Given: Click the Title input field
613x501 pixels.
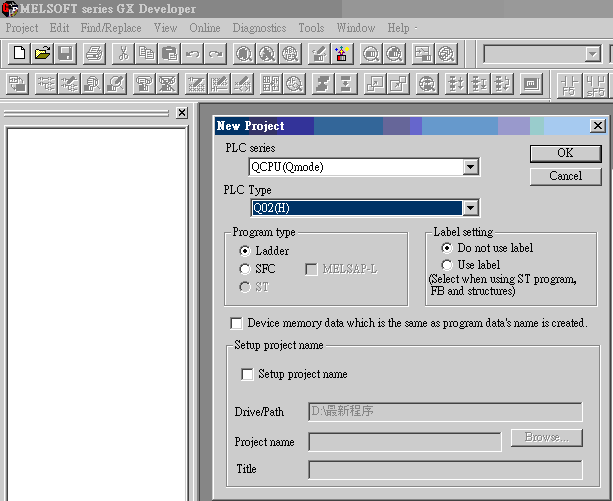Looking at the screenshot, I should point(445,469).
